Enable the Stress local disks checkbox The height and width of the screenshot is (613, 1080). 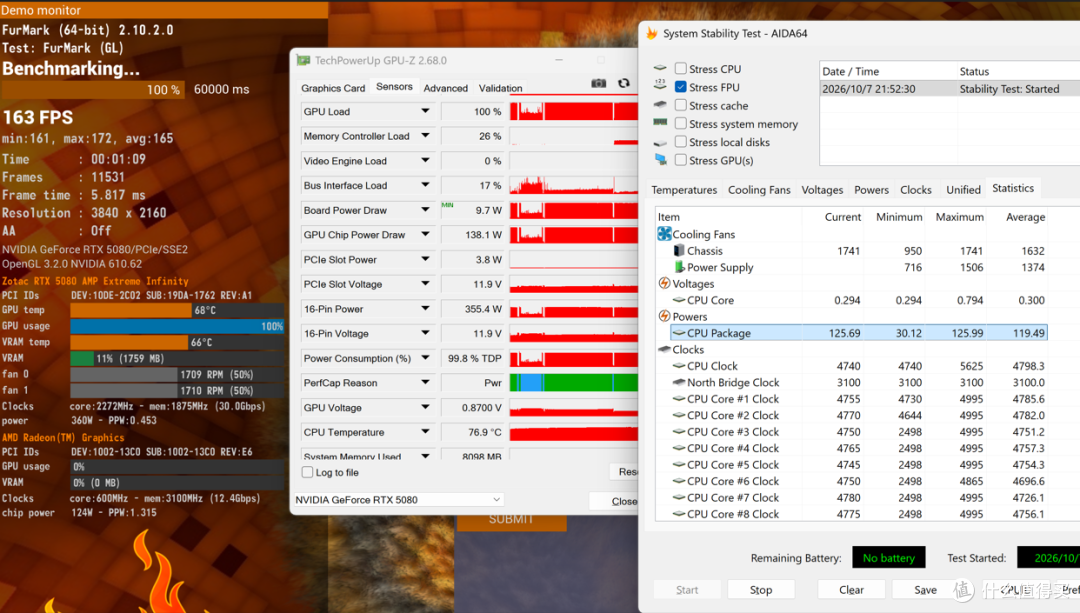[681, 142]
